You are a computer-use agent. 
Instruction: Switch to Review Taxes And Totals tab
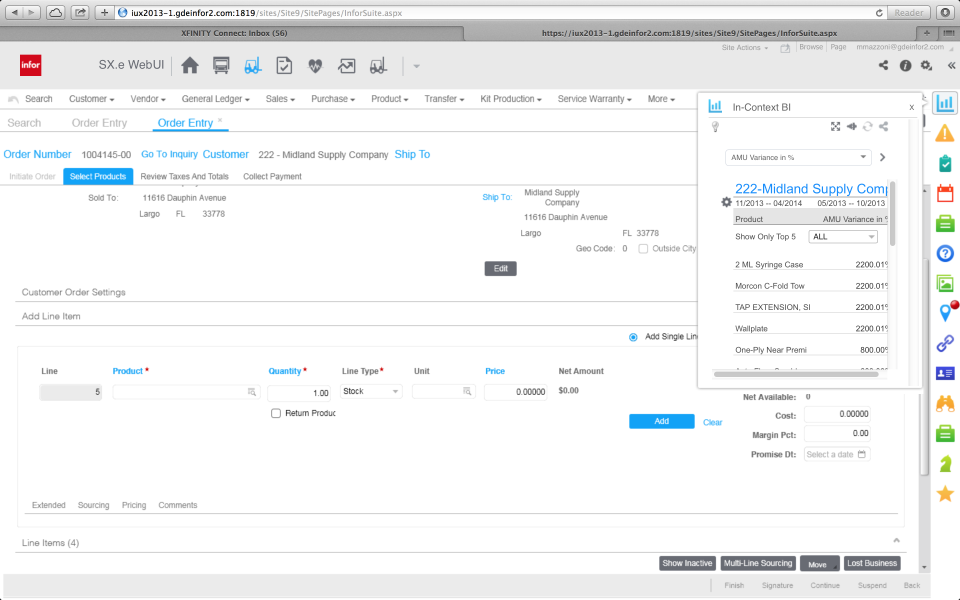(184, 176)
